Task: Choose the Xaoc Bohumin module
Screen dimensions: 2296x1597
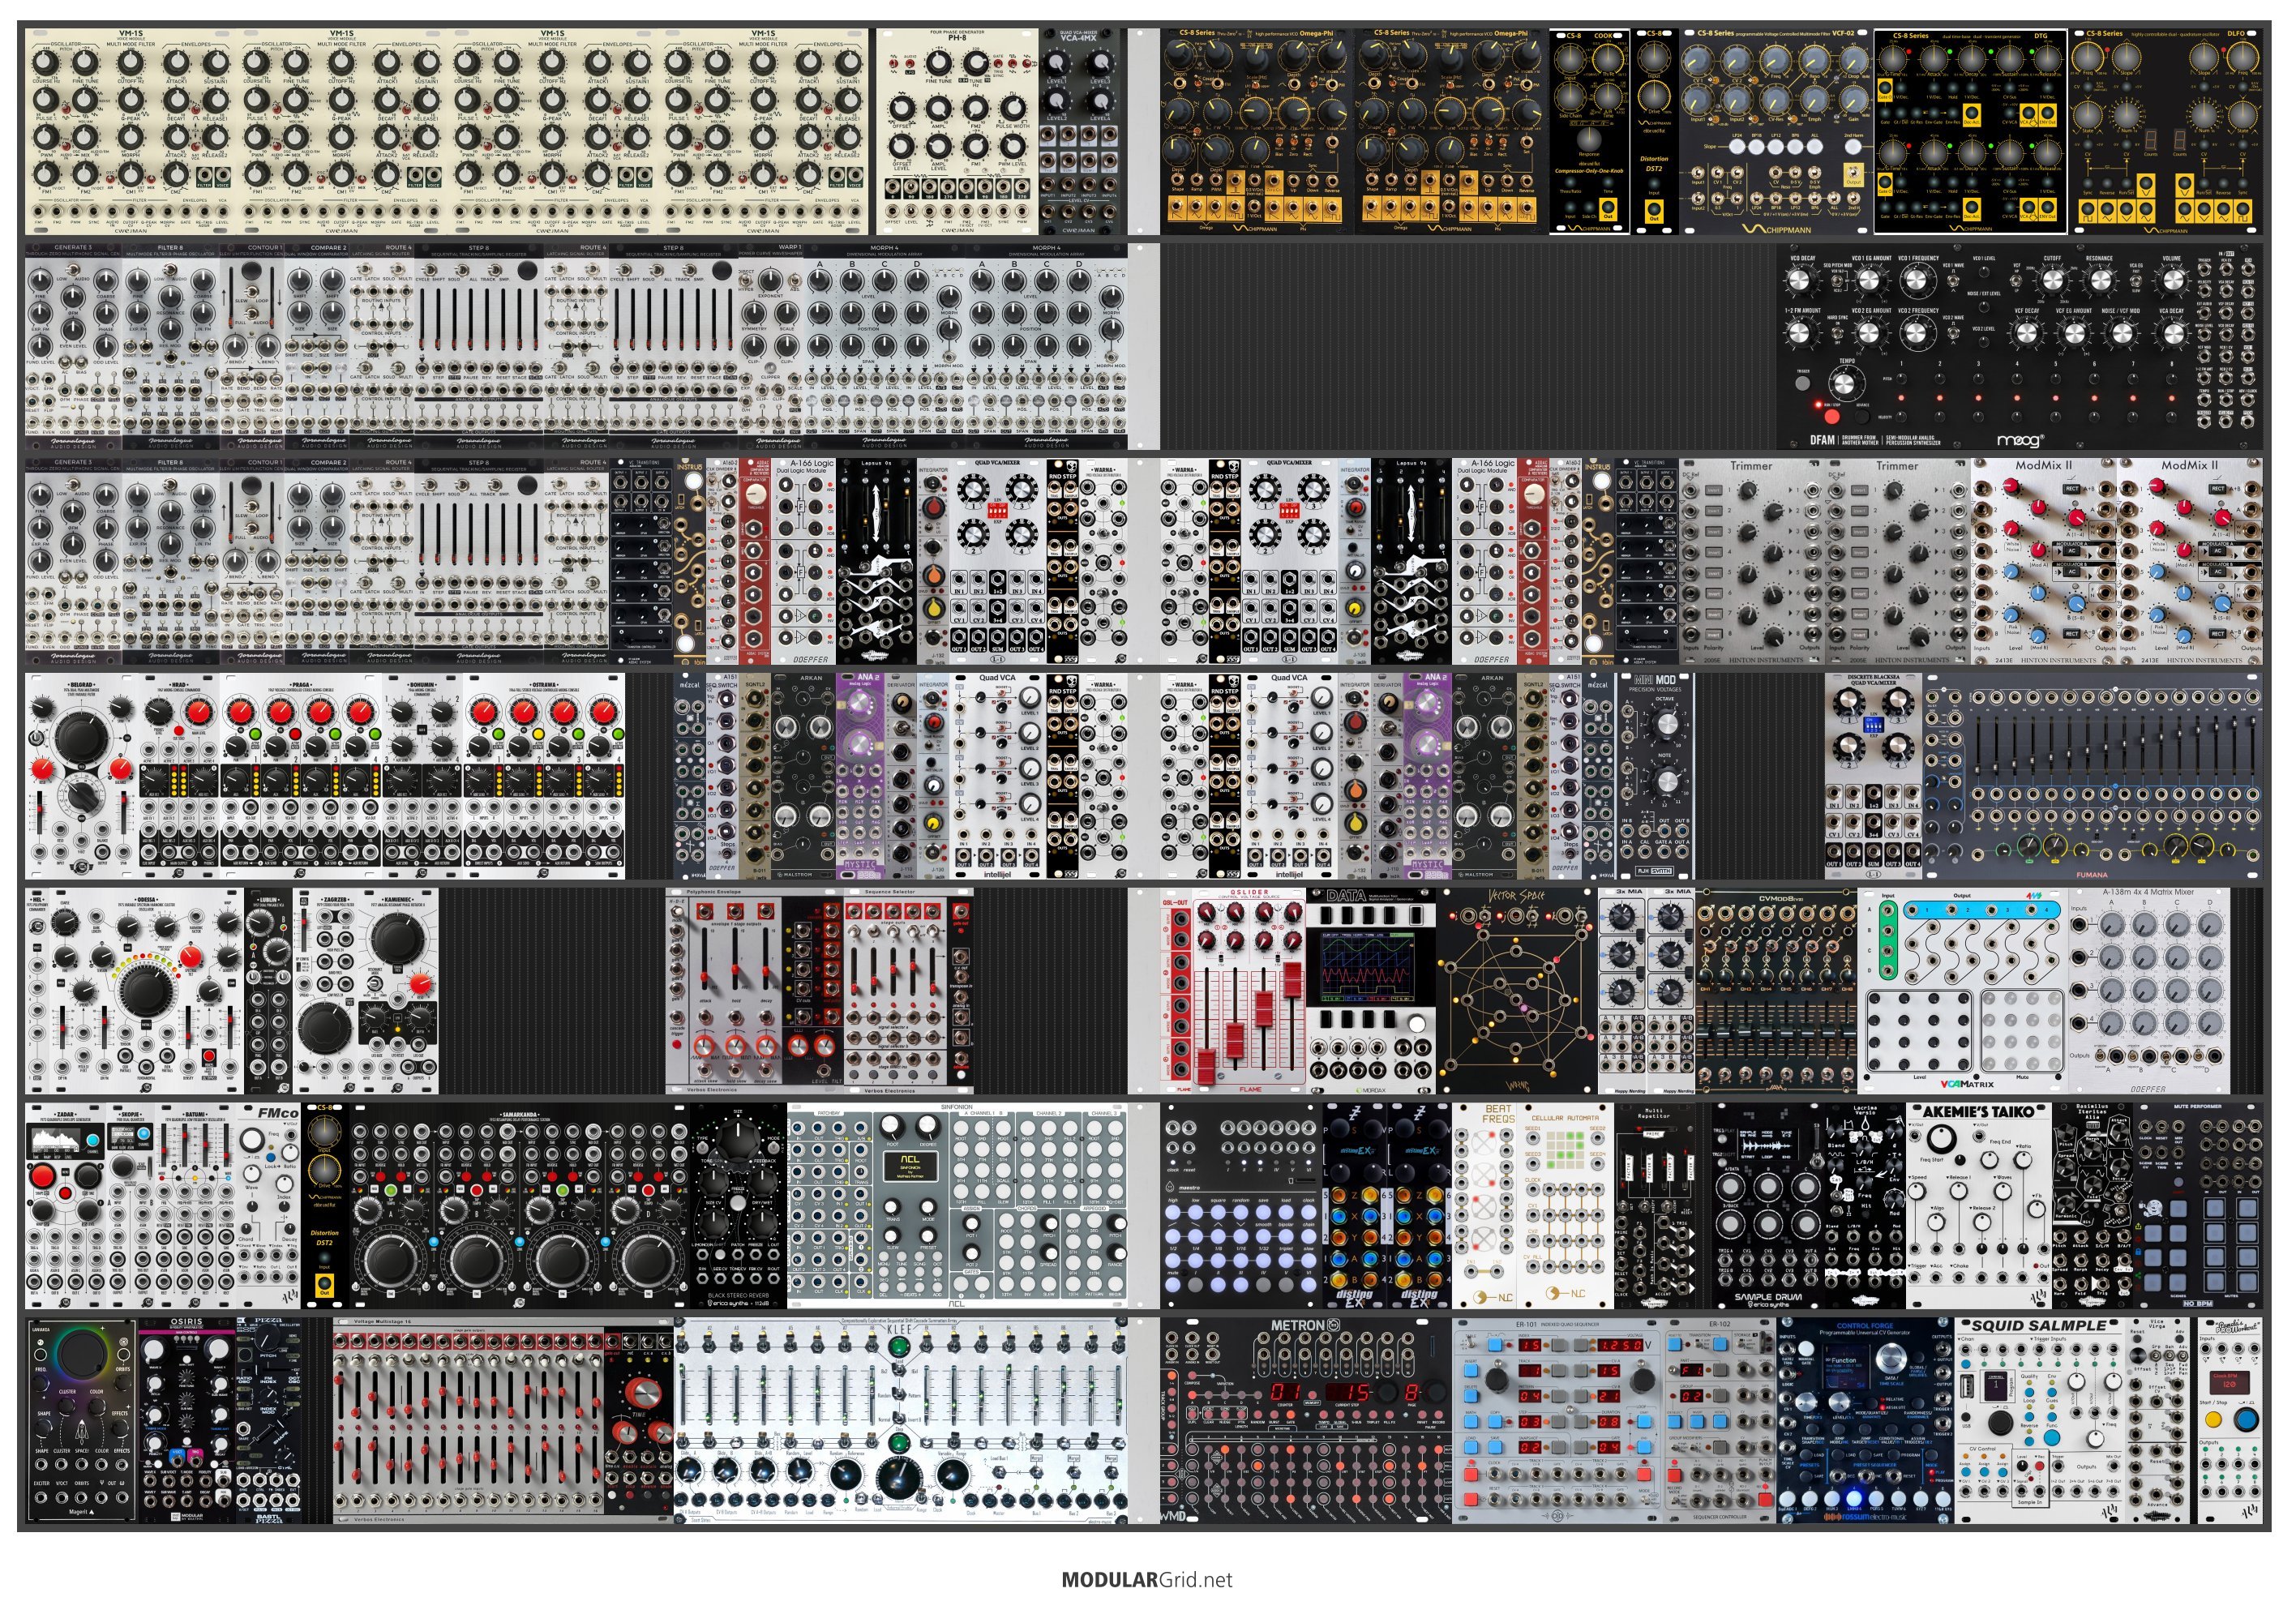Action: click(x=422, y=776)
